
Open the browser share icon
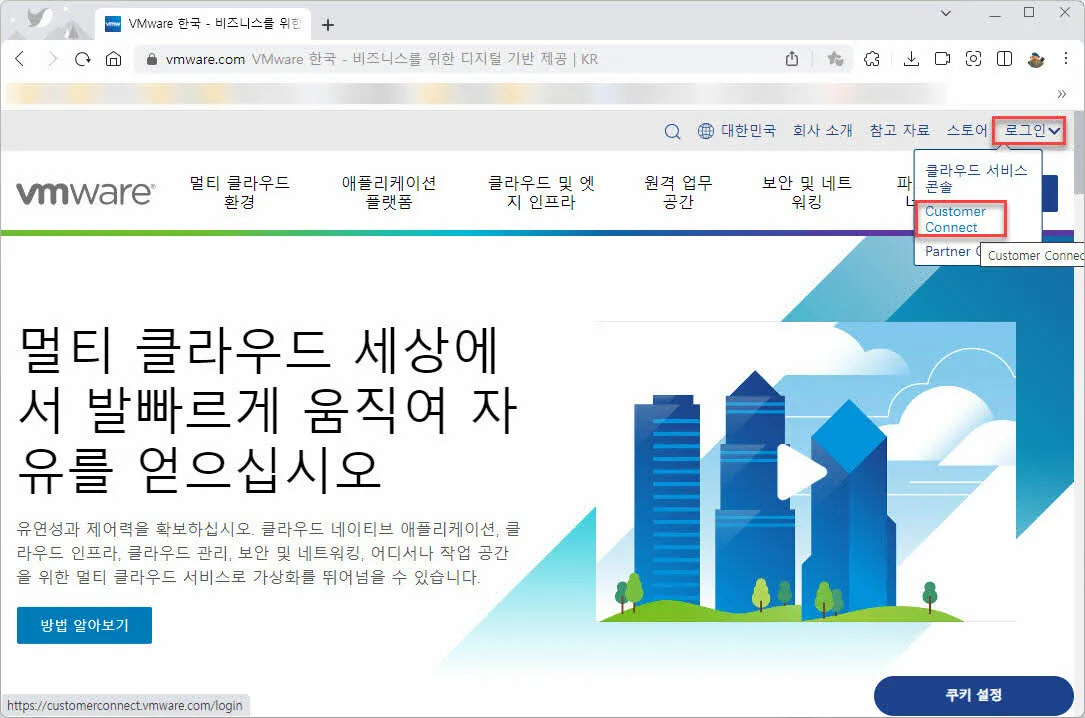791,59
